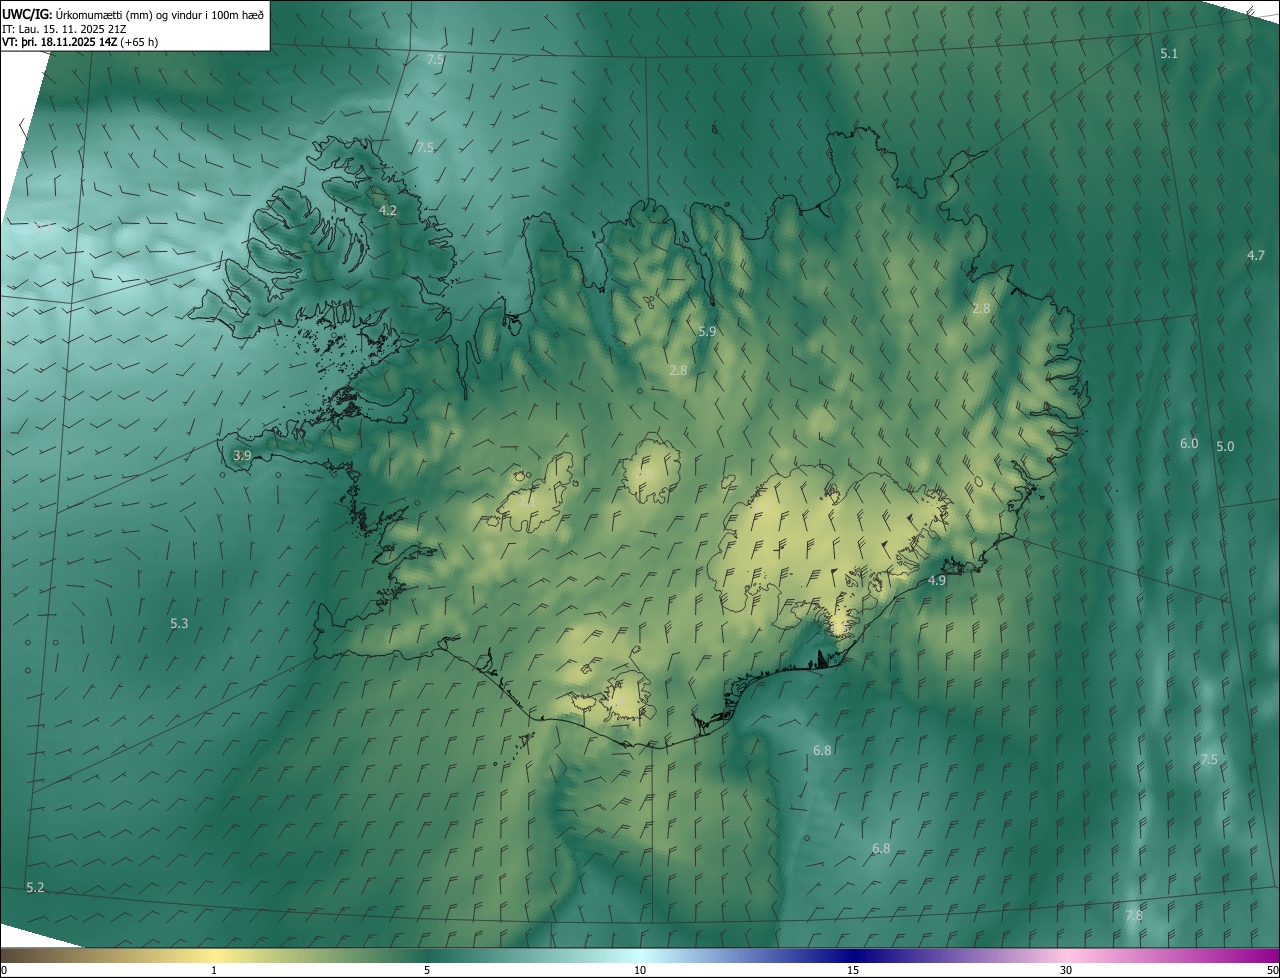1280x978 pixels.
Task: Click the colorbar tick labeled 50
Action: tap(1272, 970)
